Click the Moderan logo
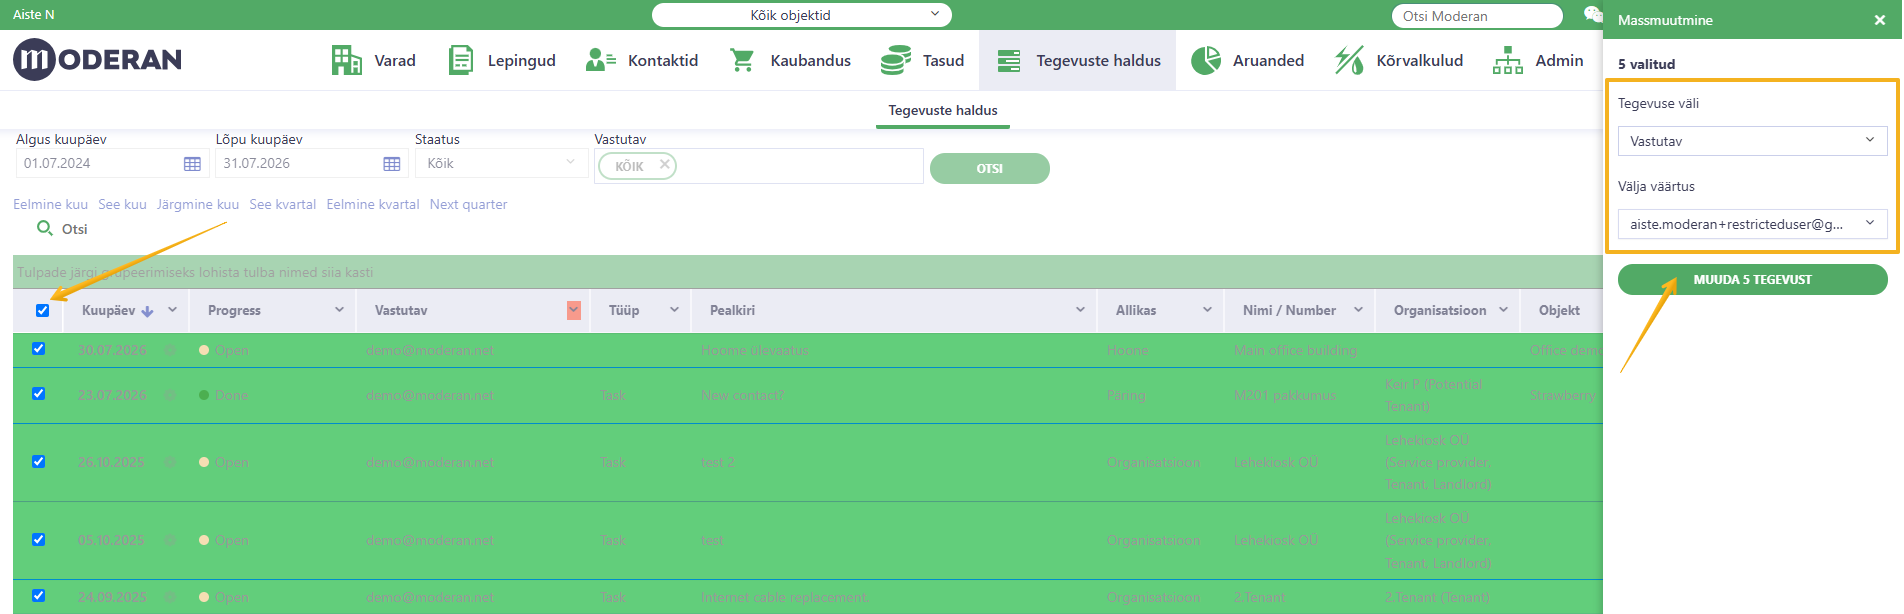 coord(97,60)
